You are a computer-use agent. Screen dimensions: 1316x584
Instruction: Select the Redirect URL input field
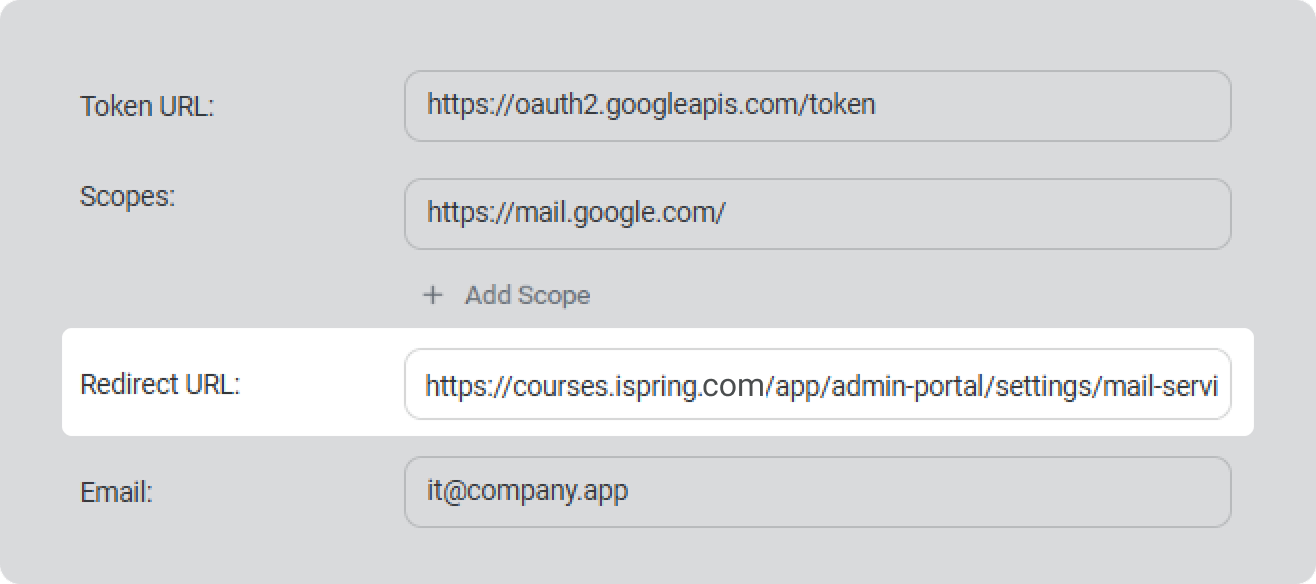click(816, 384)
